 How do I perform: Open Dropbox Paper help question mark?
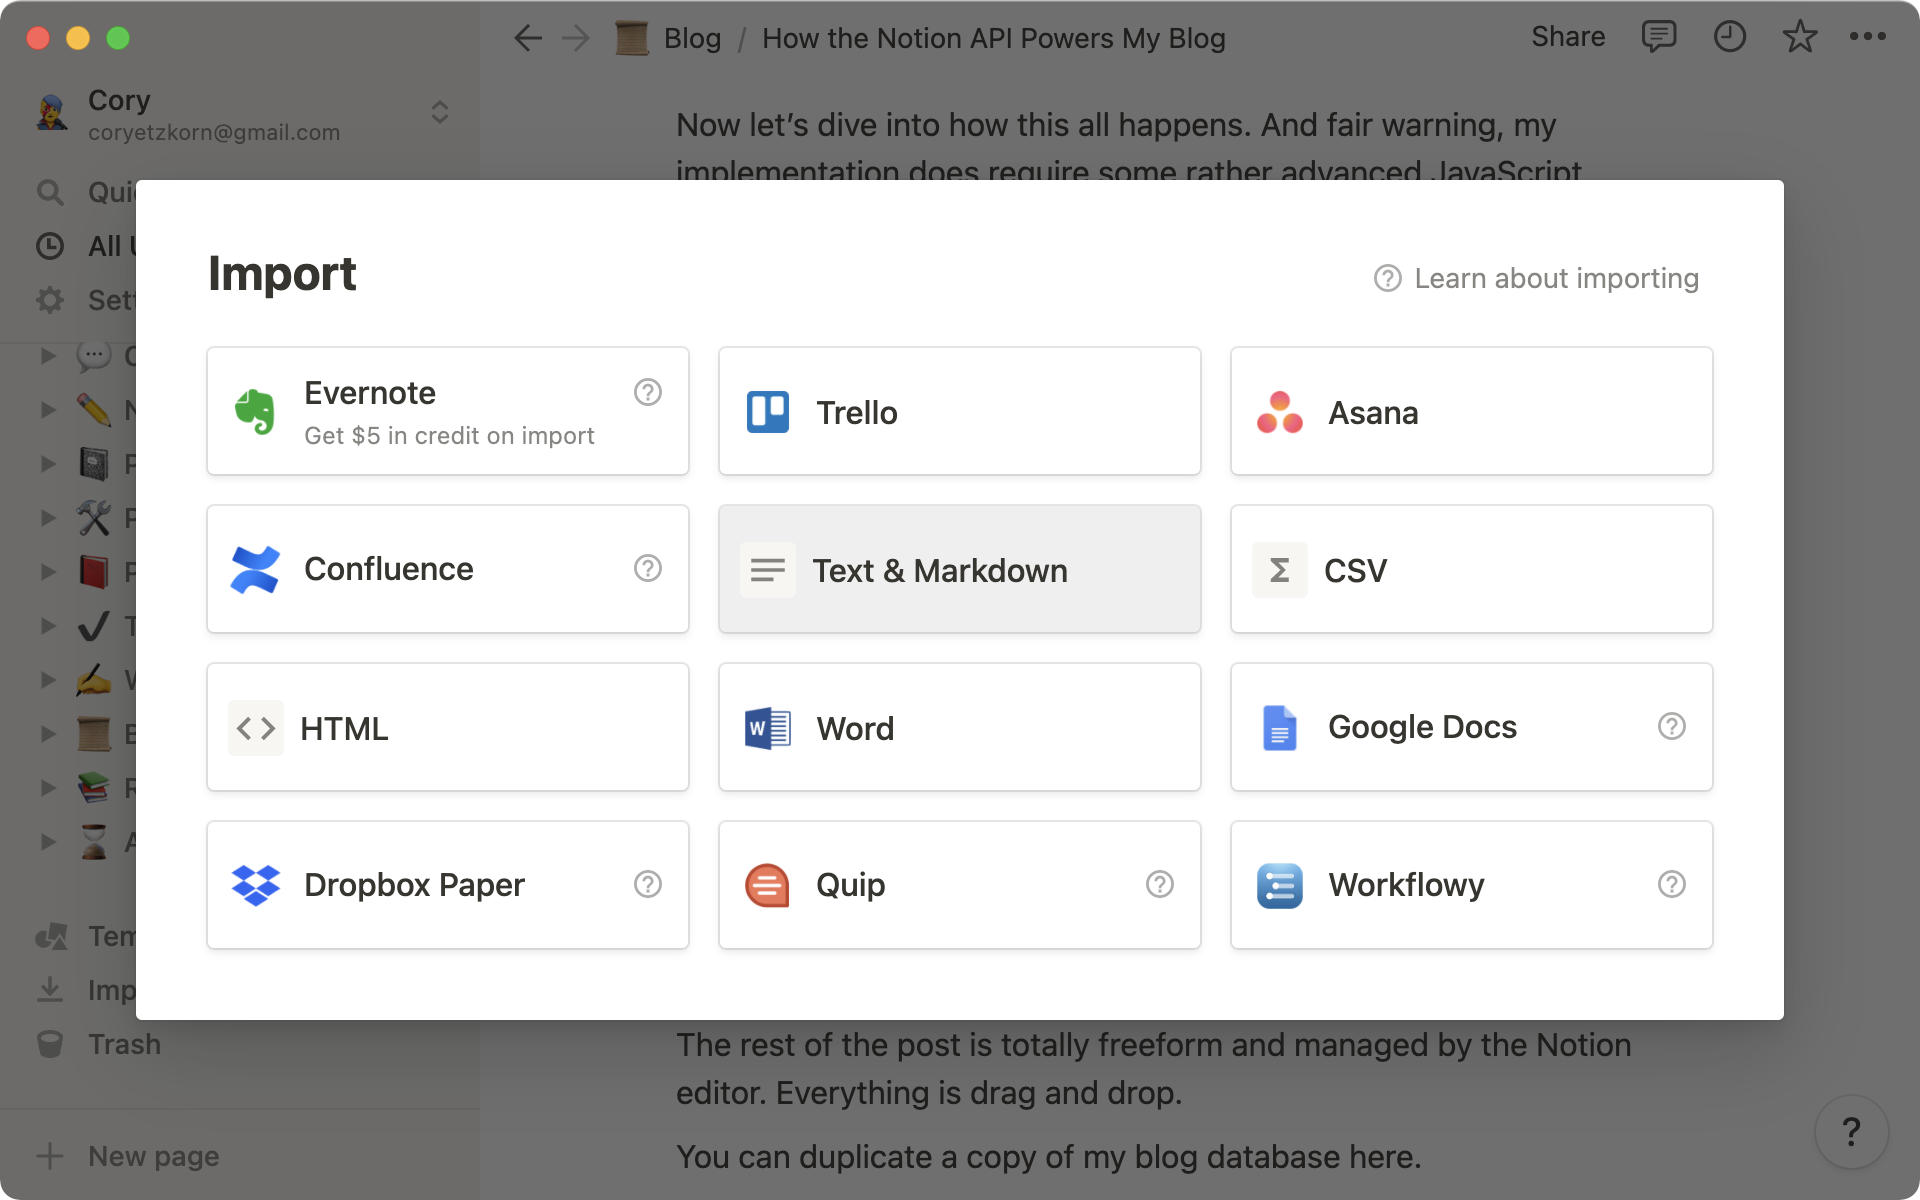[648, 884]
